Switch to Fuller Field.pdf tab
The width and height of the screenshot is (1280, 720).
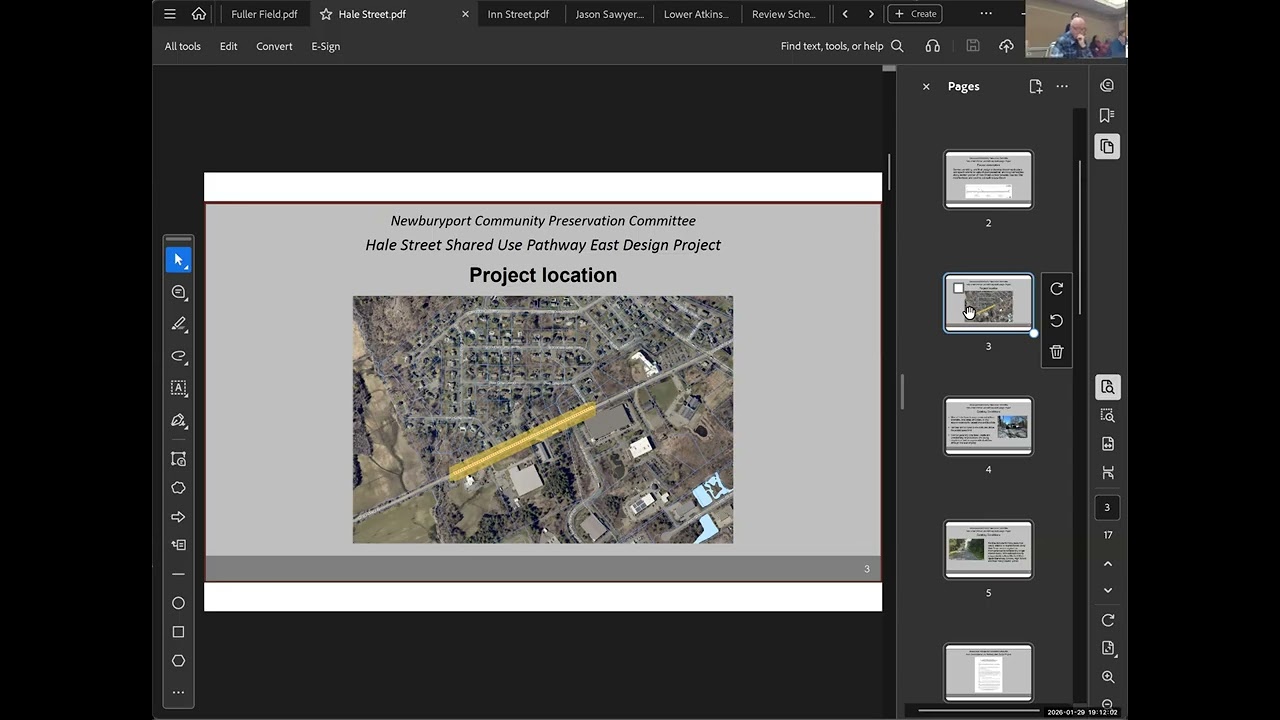(264, 14)
